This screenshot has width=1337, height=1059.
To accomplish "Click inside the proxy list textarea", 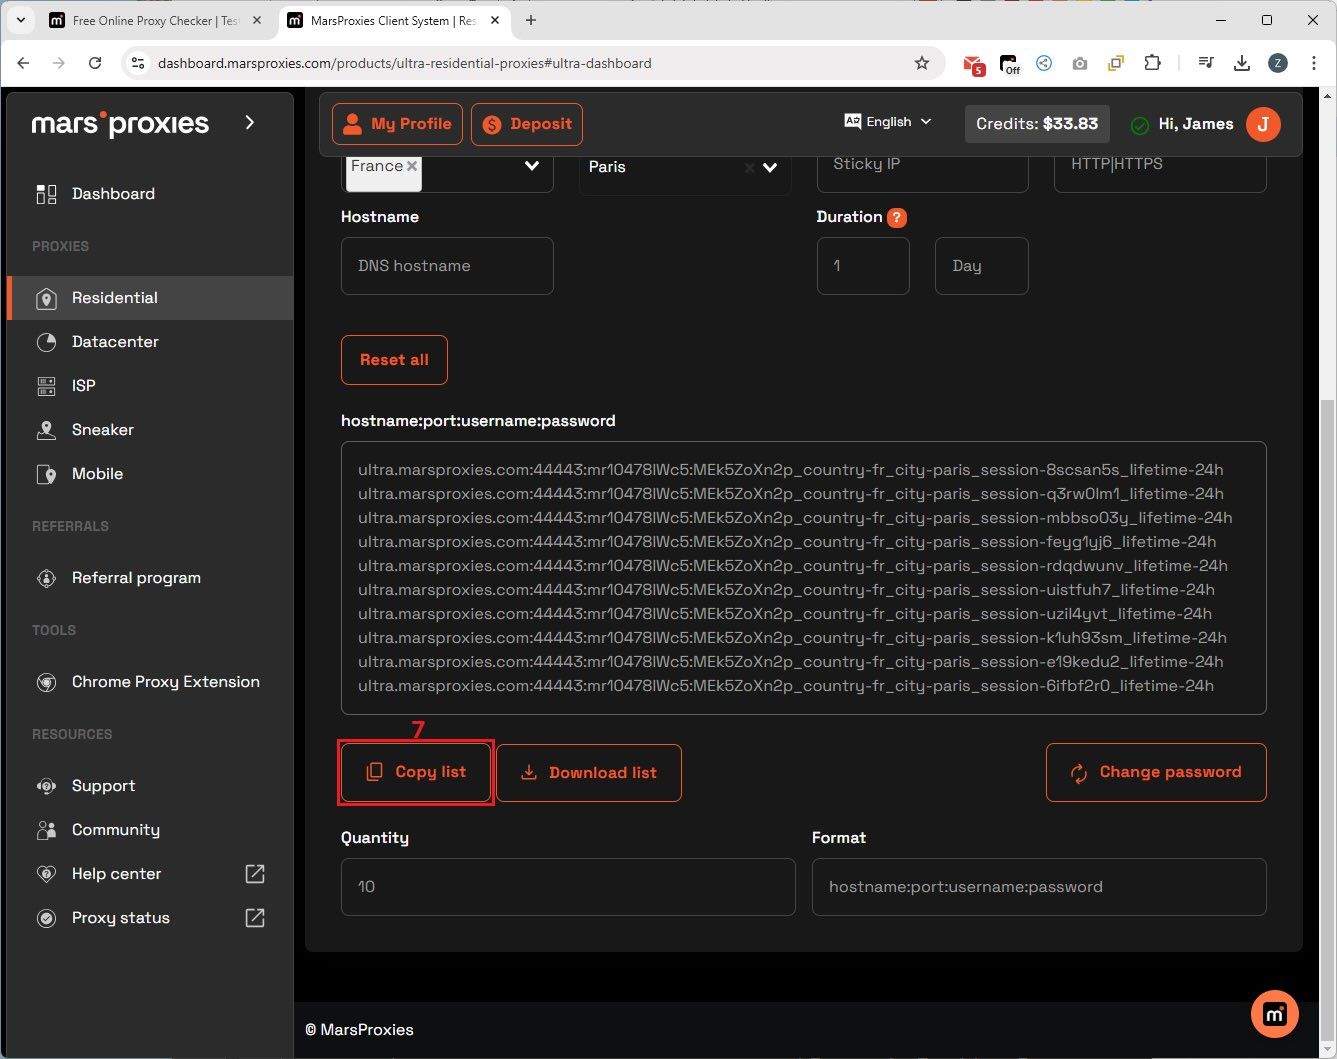I will [803, 578].
